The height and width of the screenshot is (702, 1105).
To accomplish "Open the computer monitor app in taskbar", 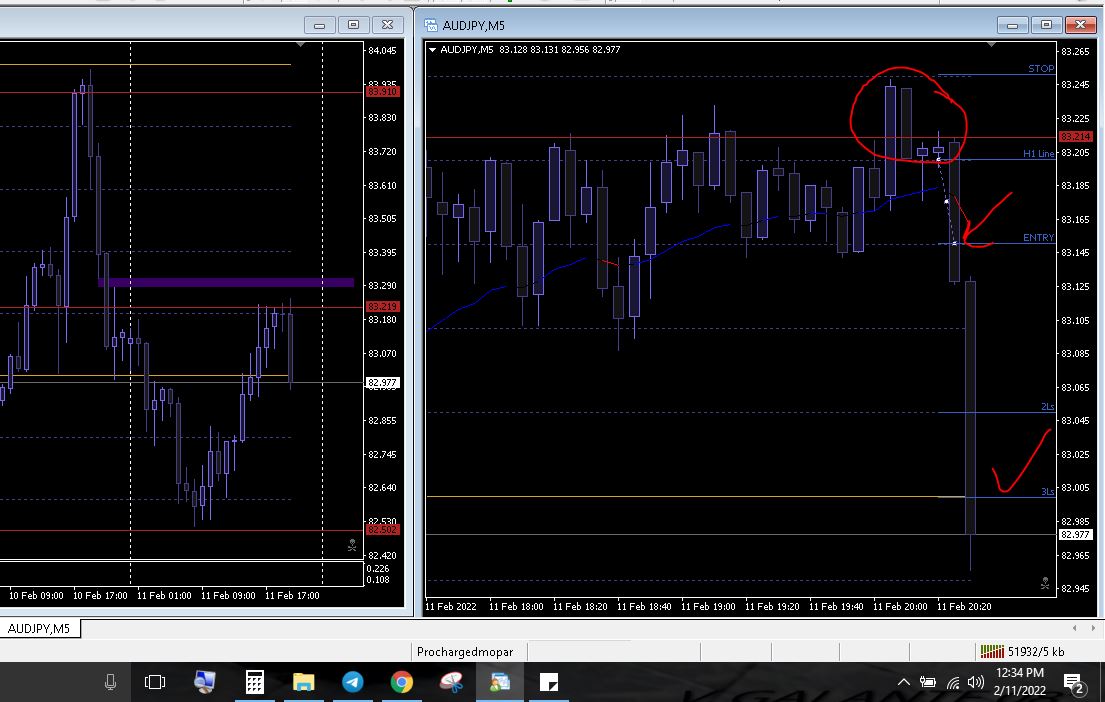I will (x=204, y=682).
